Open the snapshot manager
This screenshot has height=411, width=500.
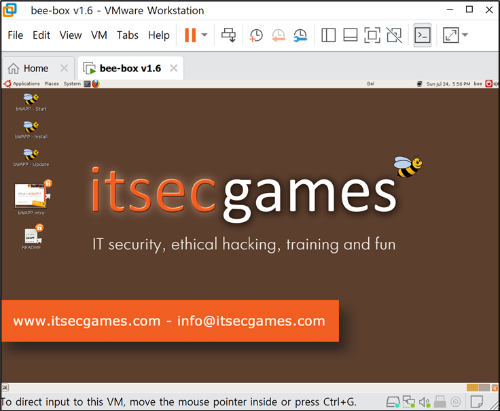point(300,35)
